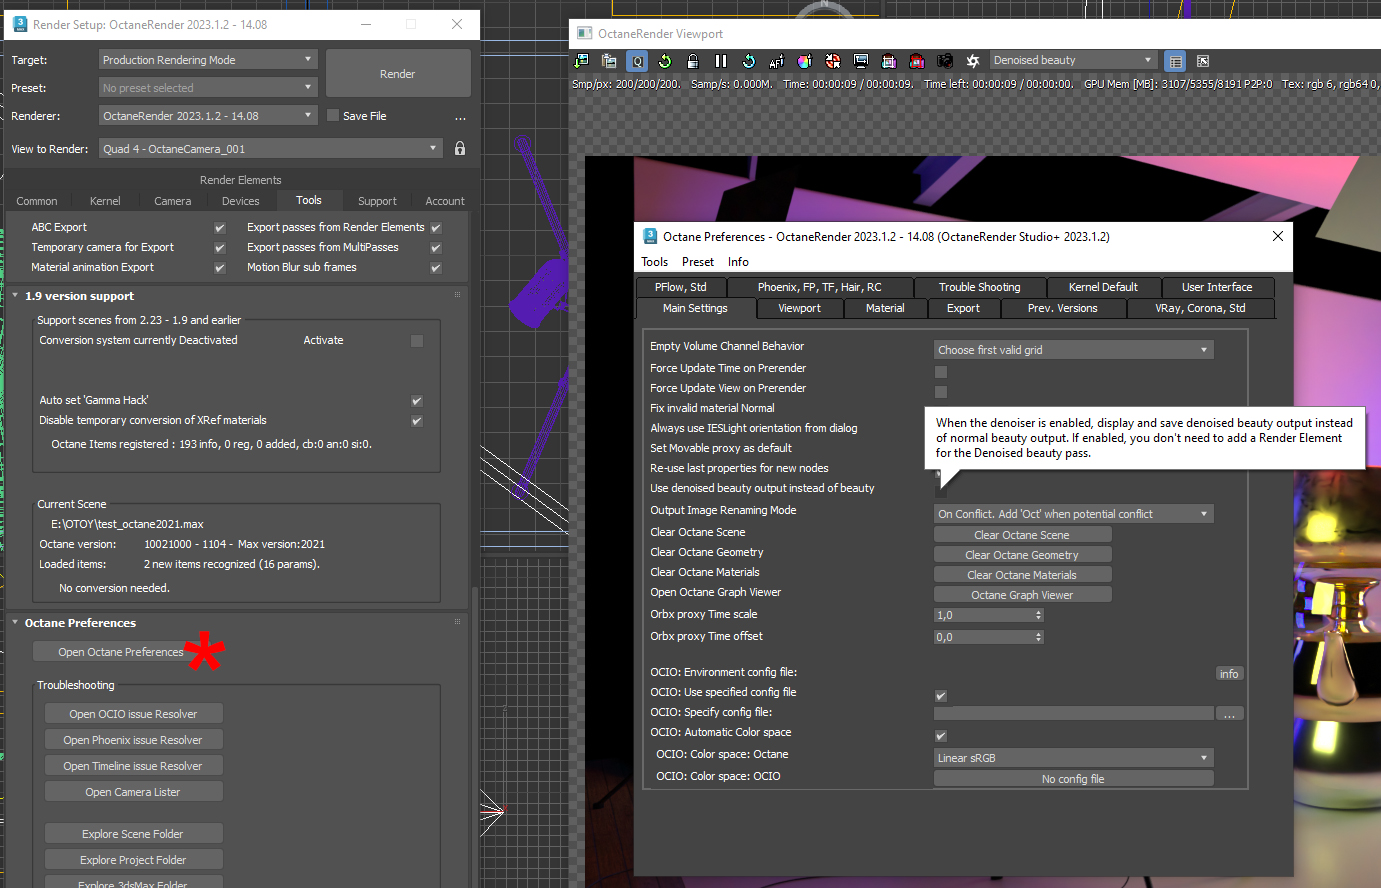Viewport: 1381px width, 888px height.
Task: Click the blue circular restart arrow icon
Action: click(749, 61)
